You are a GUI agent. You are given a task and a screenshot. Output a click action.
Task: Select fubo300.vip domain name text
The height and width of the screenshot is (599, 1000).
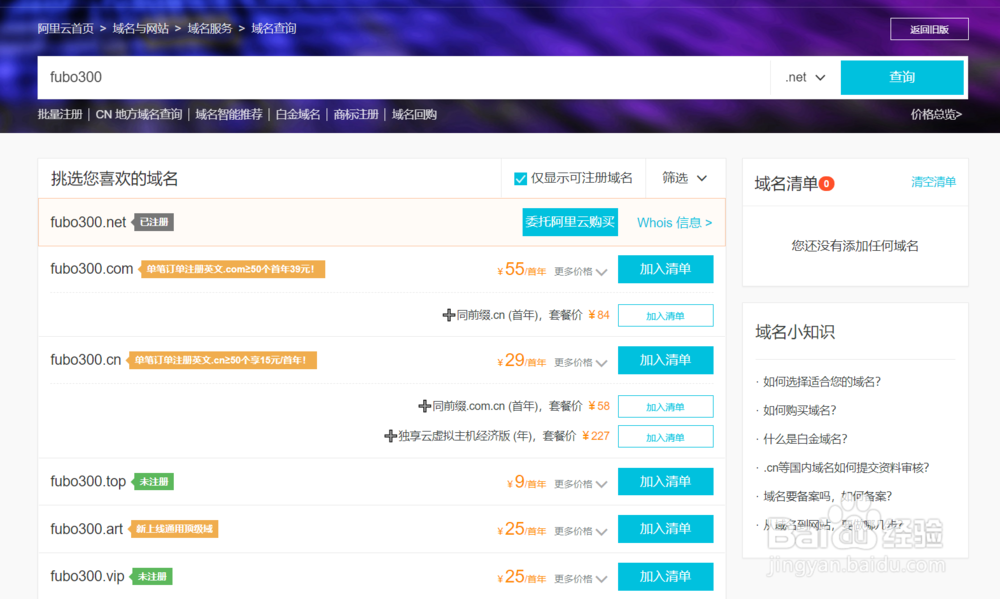(x=87, y=577)
